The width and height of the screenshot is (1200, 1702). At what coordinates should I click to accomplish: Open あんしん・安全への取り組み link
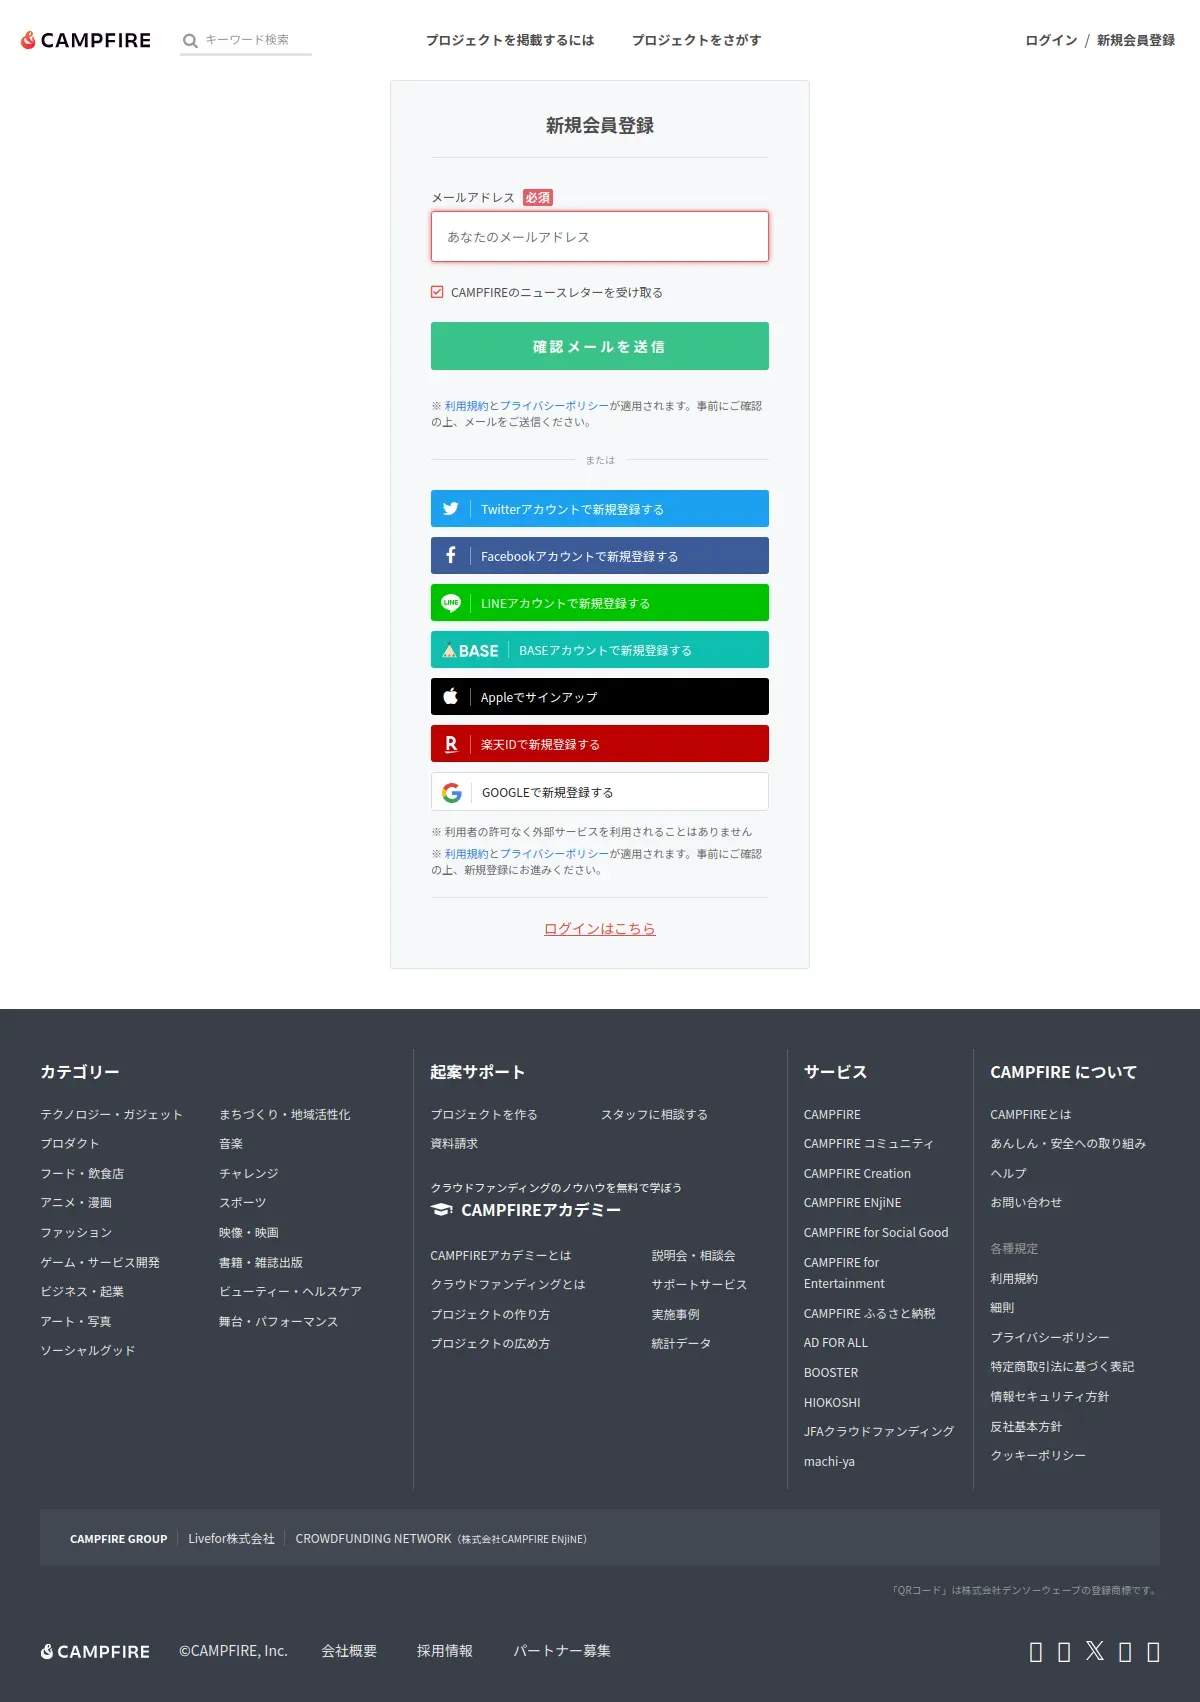[x=1068, y=1144]
